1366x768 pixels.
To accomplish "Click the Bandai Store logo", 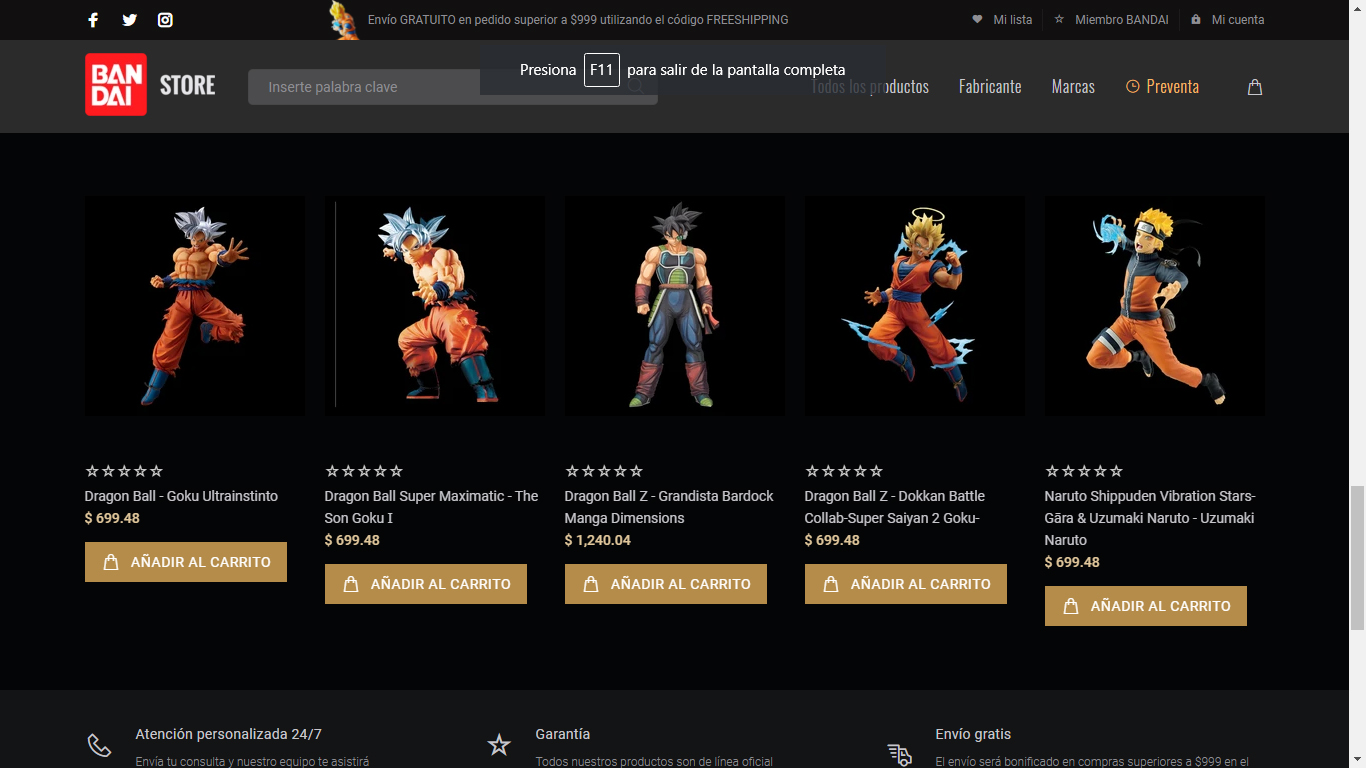I will pos(150,85).
